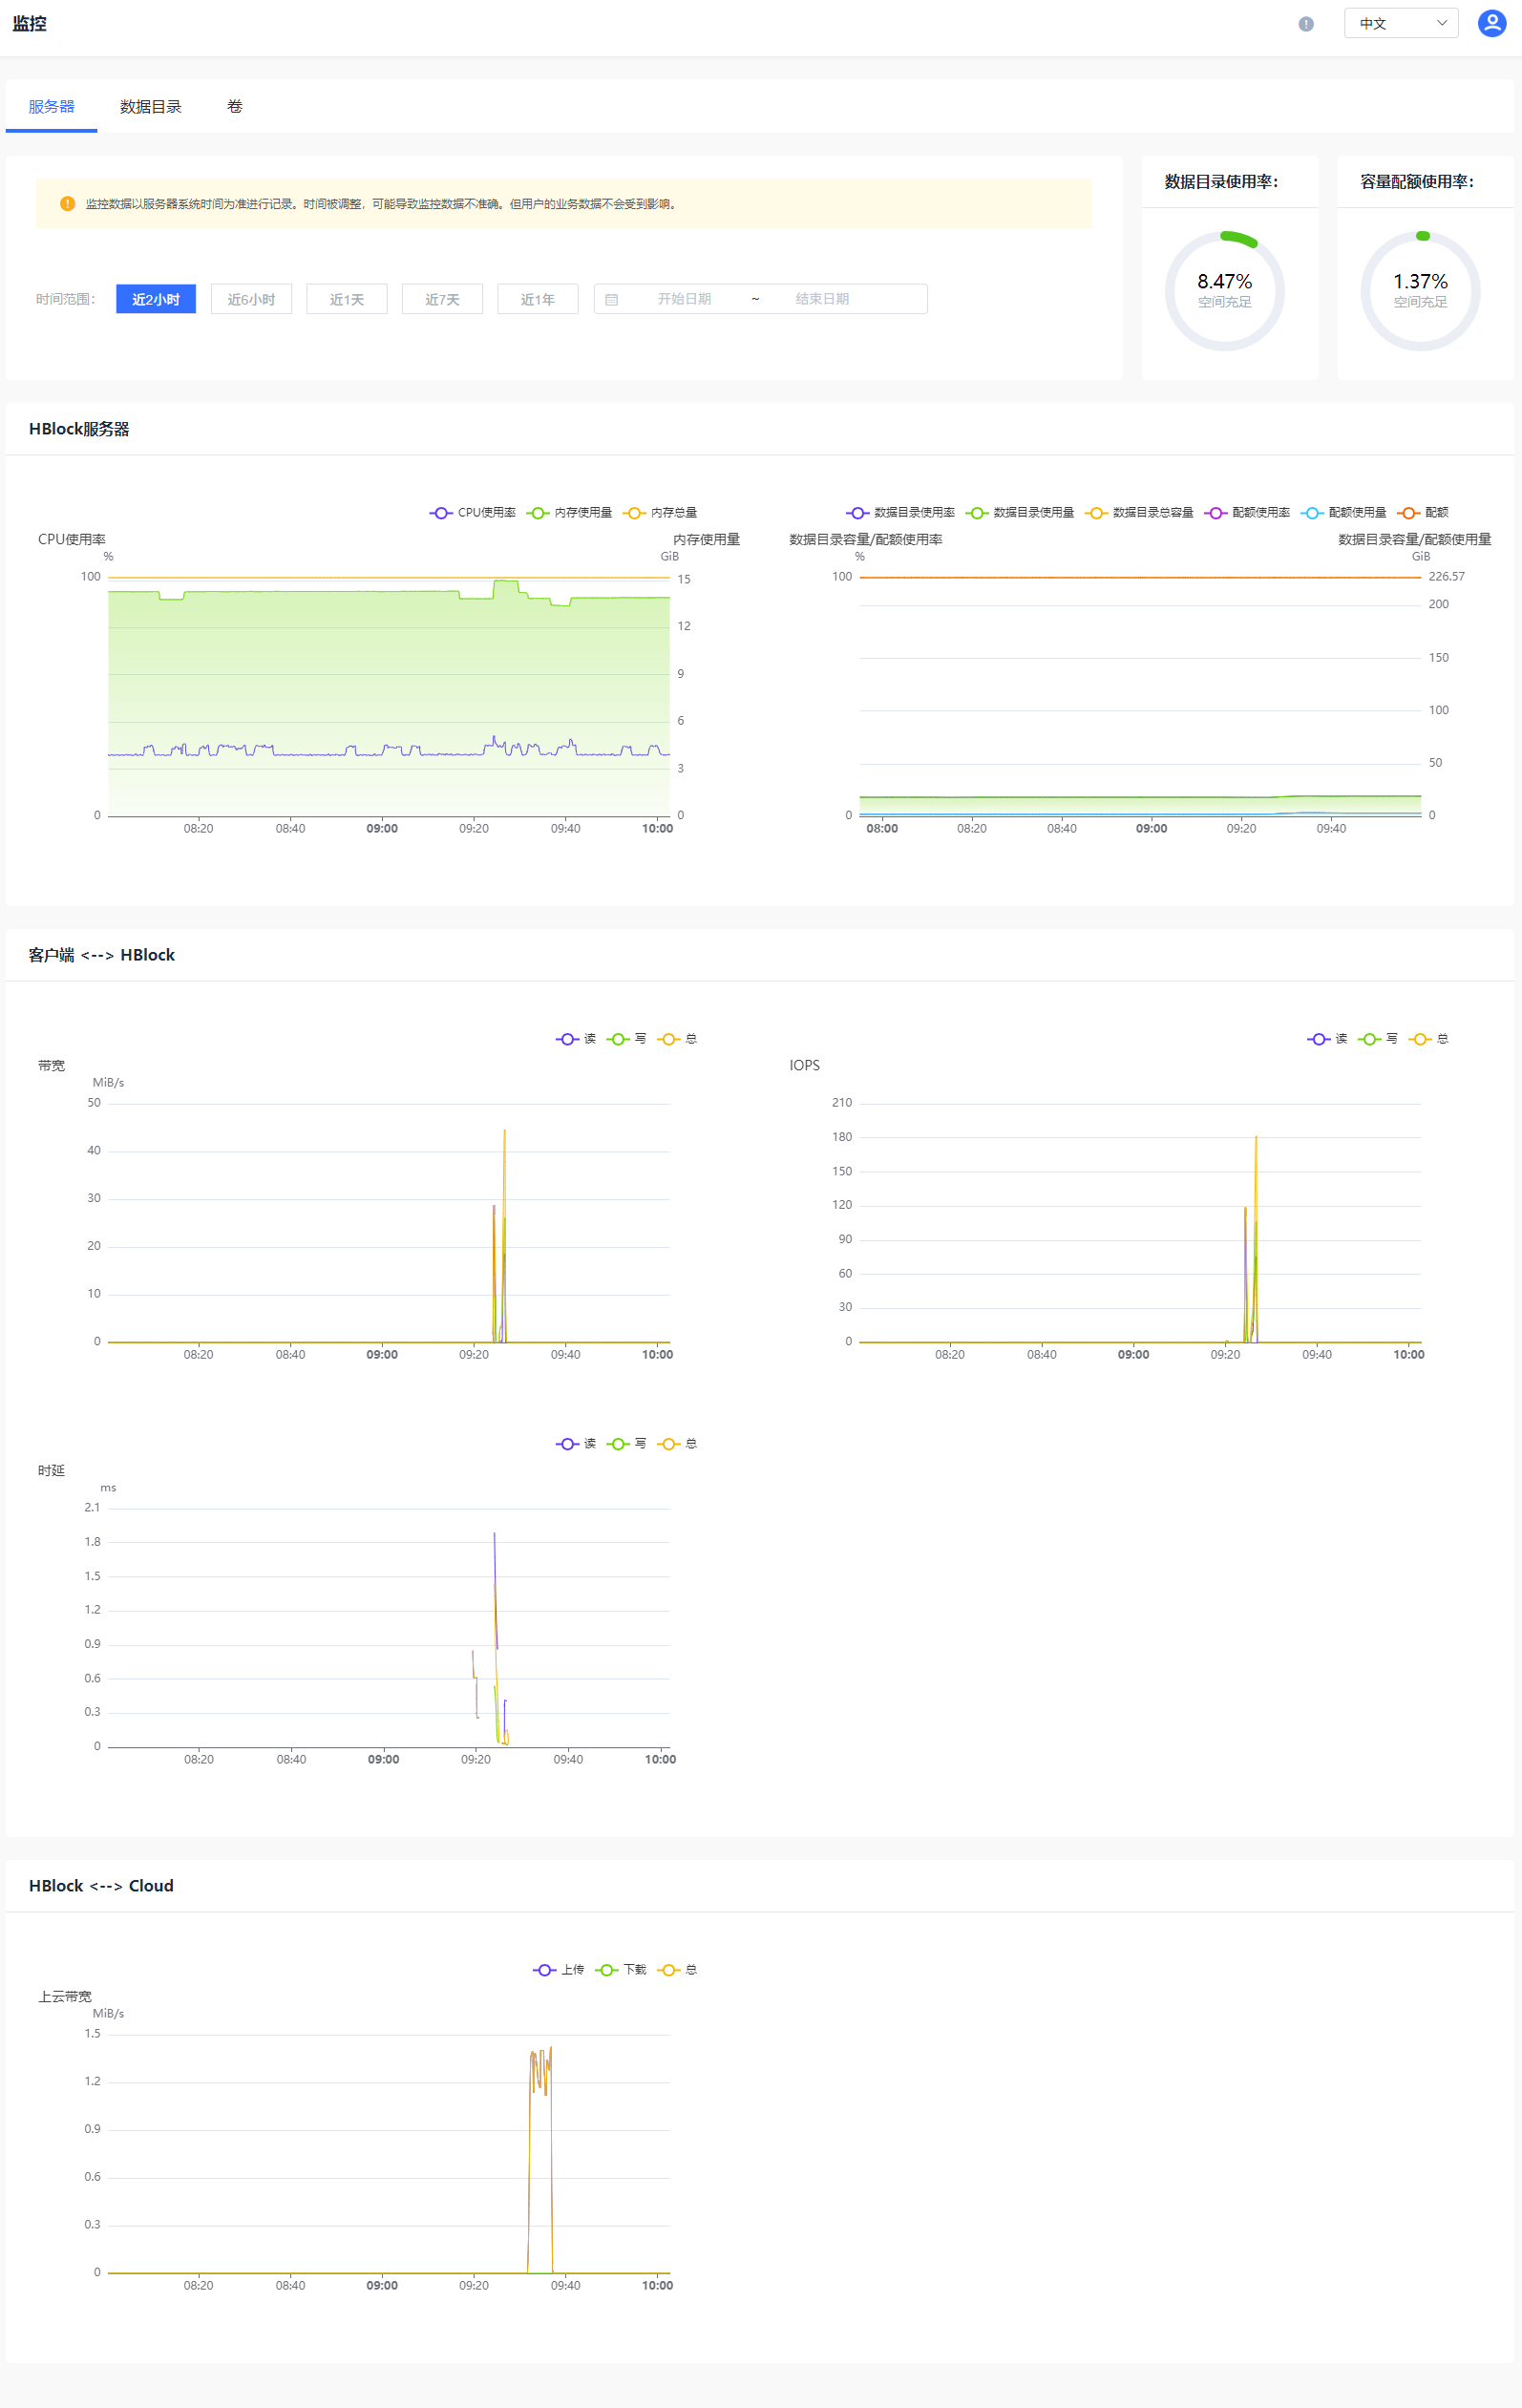
Task: Click the user avatar icon
Action: 1491,23
